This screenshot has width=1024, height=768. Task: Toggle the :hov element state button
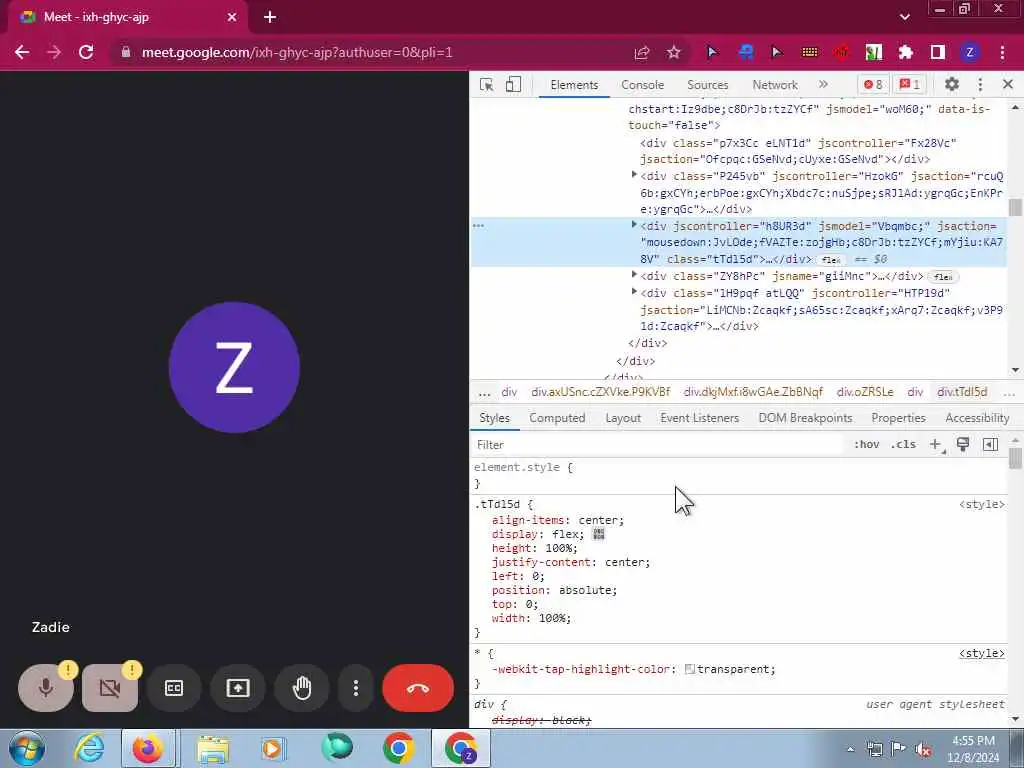[x=866, y=445]
